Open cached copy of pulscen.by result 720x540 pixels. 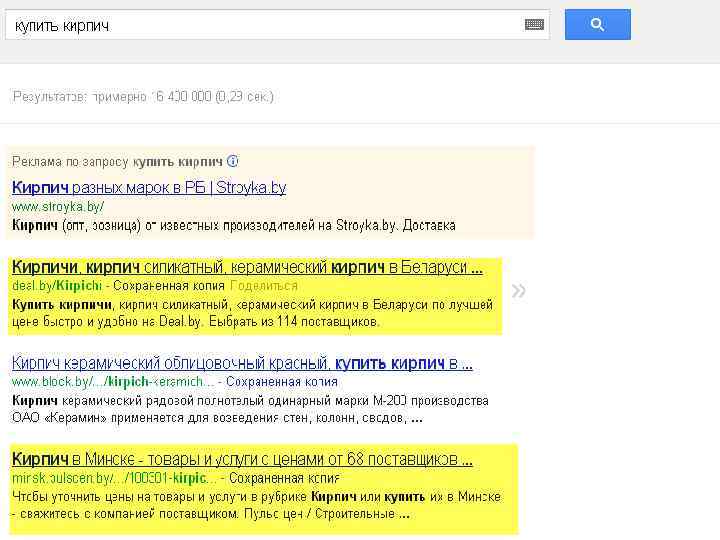click(284, 478)
